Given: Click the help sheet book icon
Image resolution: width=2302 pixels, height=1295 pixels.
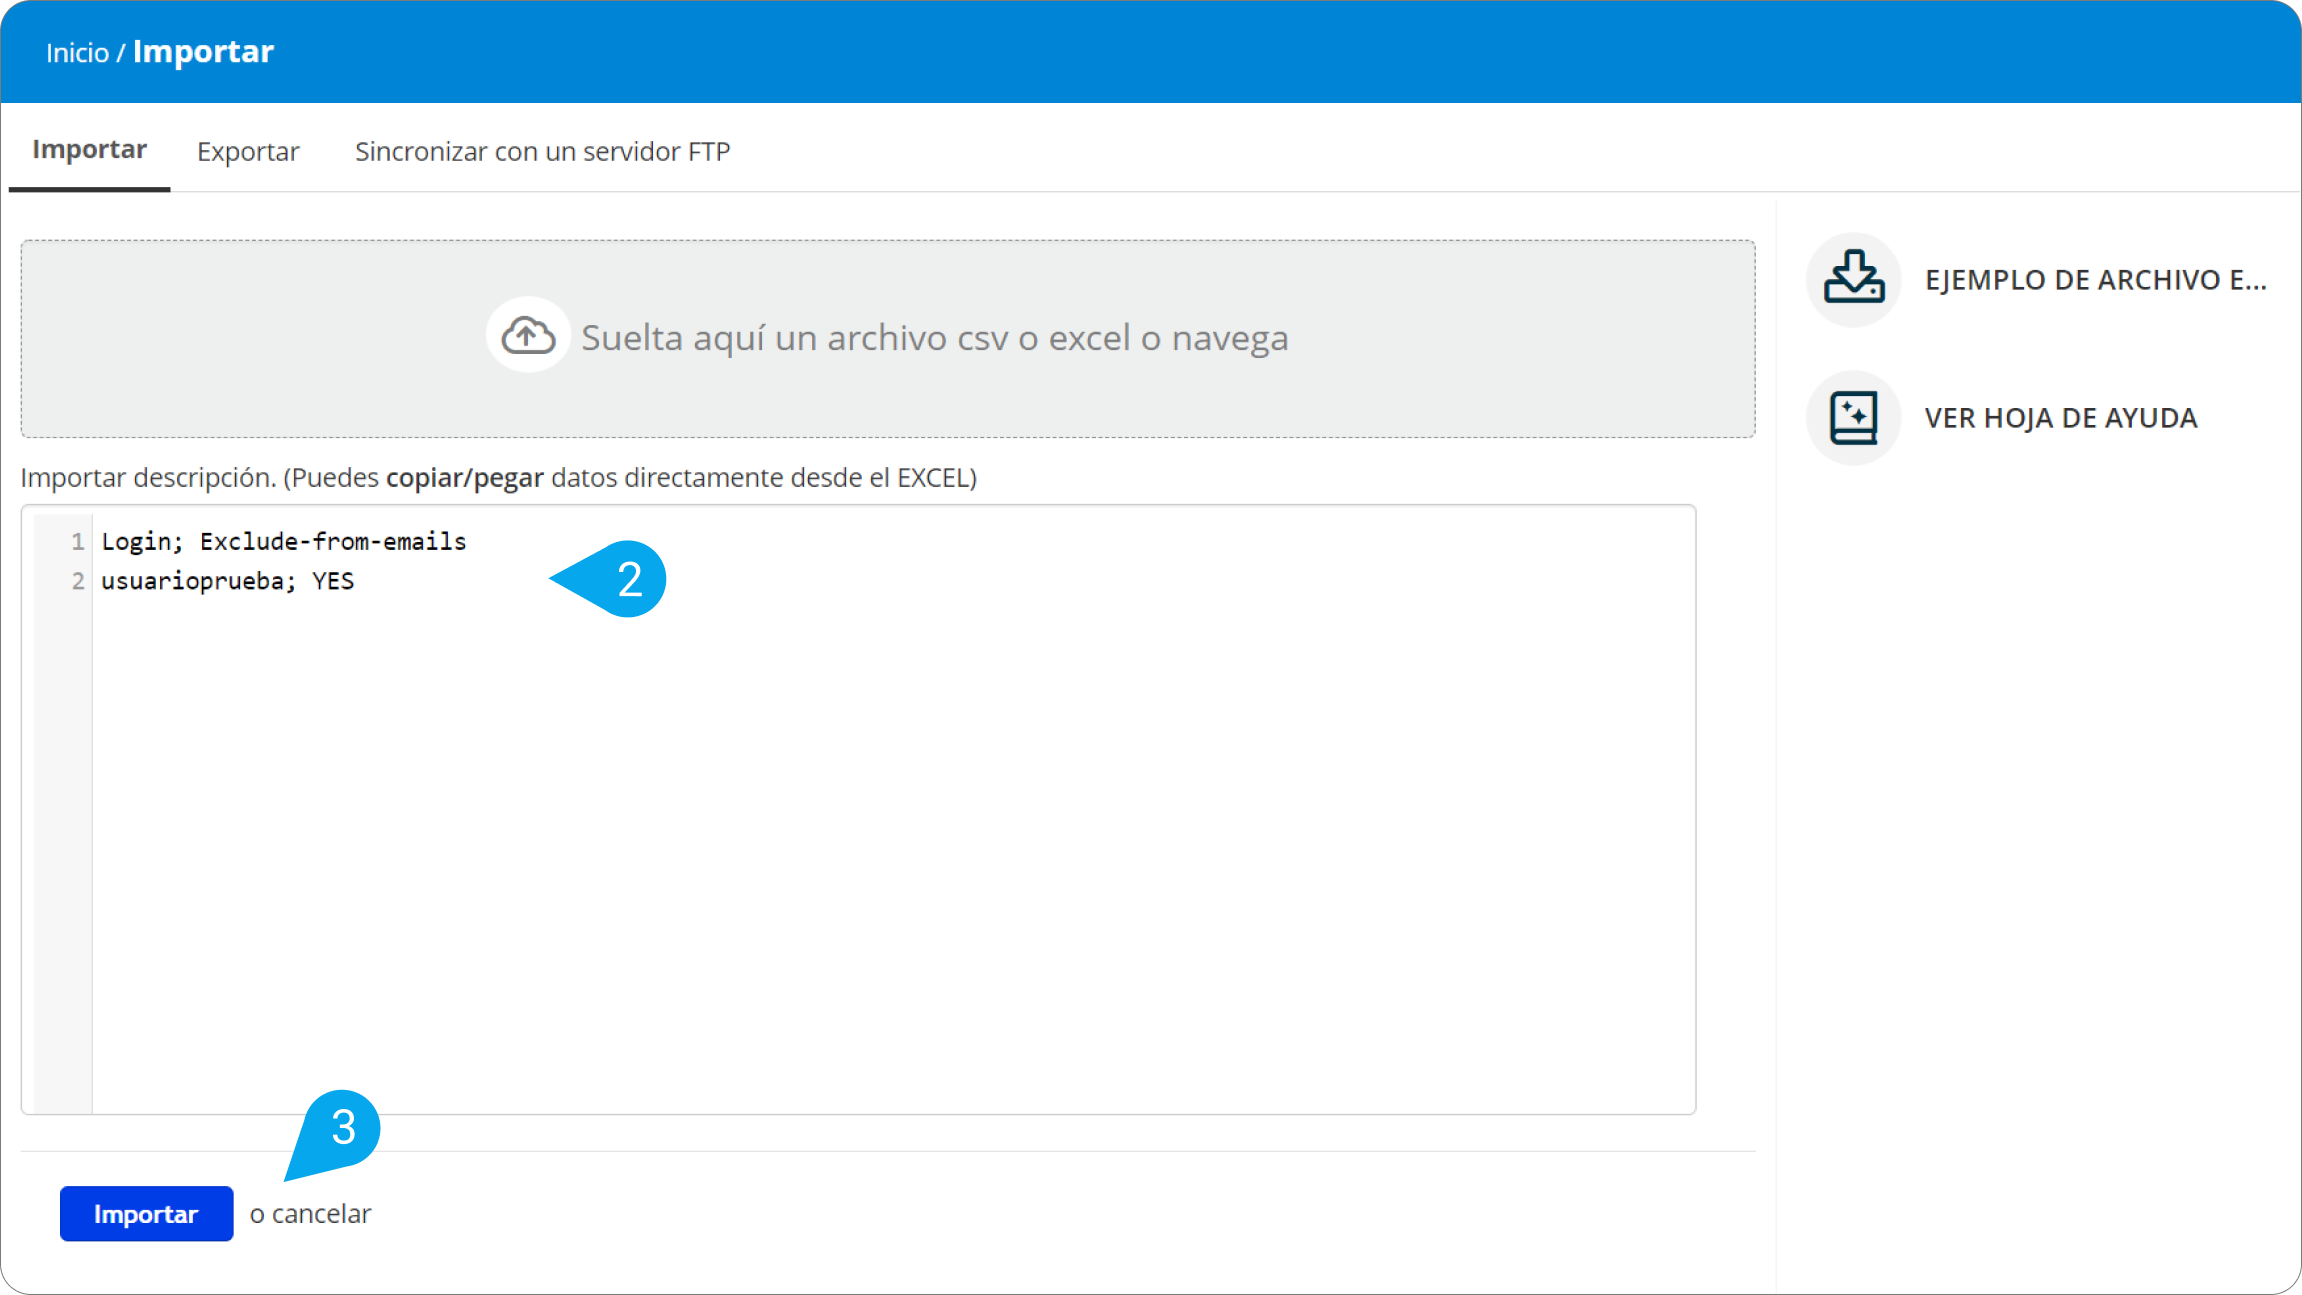Looking at the screenshot, I should tap(1853, 418).
